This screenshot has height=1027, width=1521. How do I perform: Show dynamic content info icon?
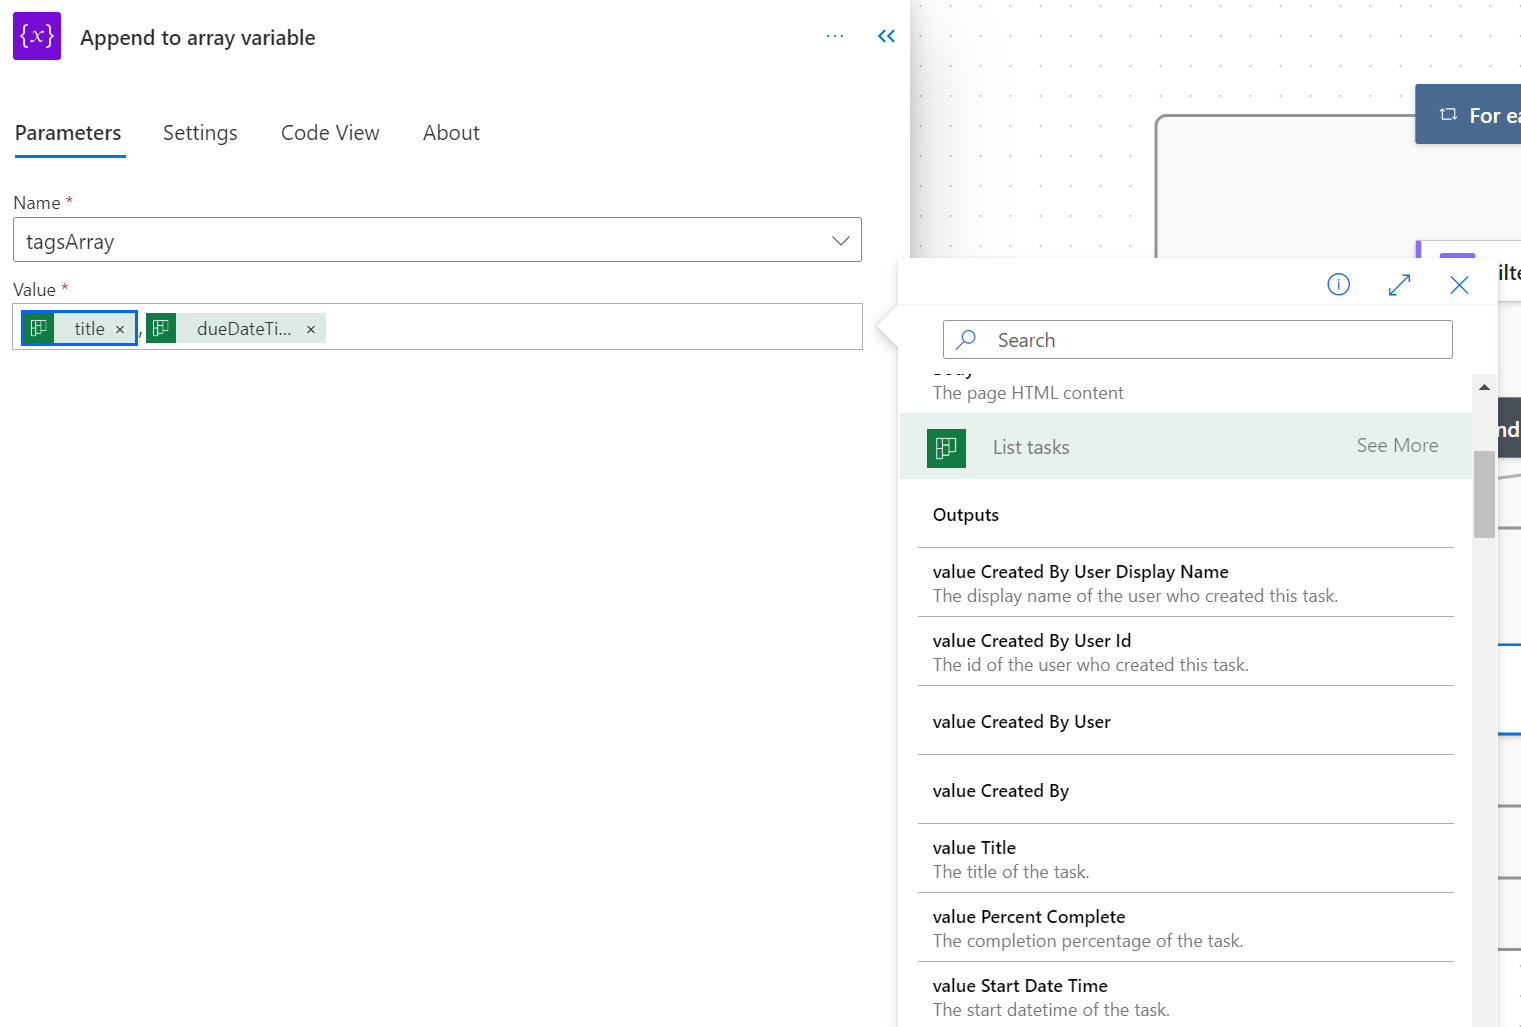(1338, 285)
